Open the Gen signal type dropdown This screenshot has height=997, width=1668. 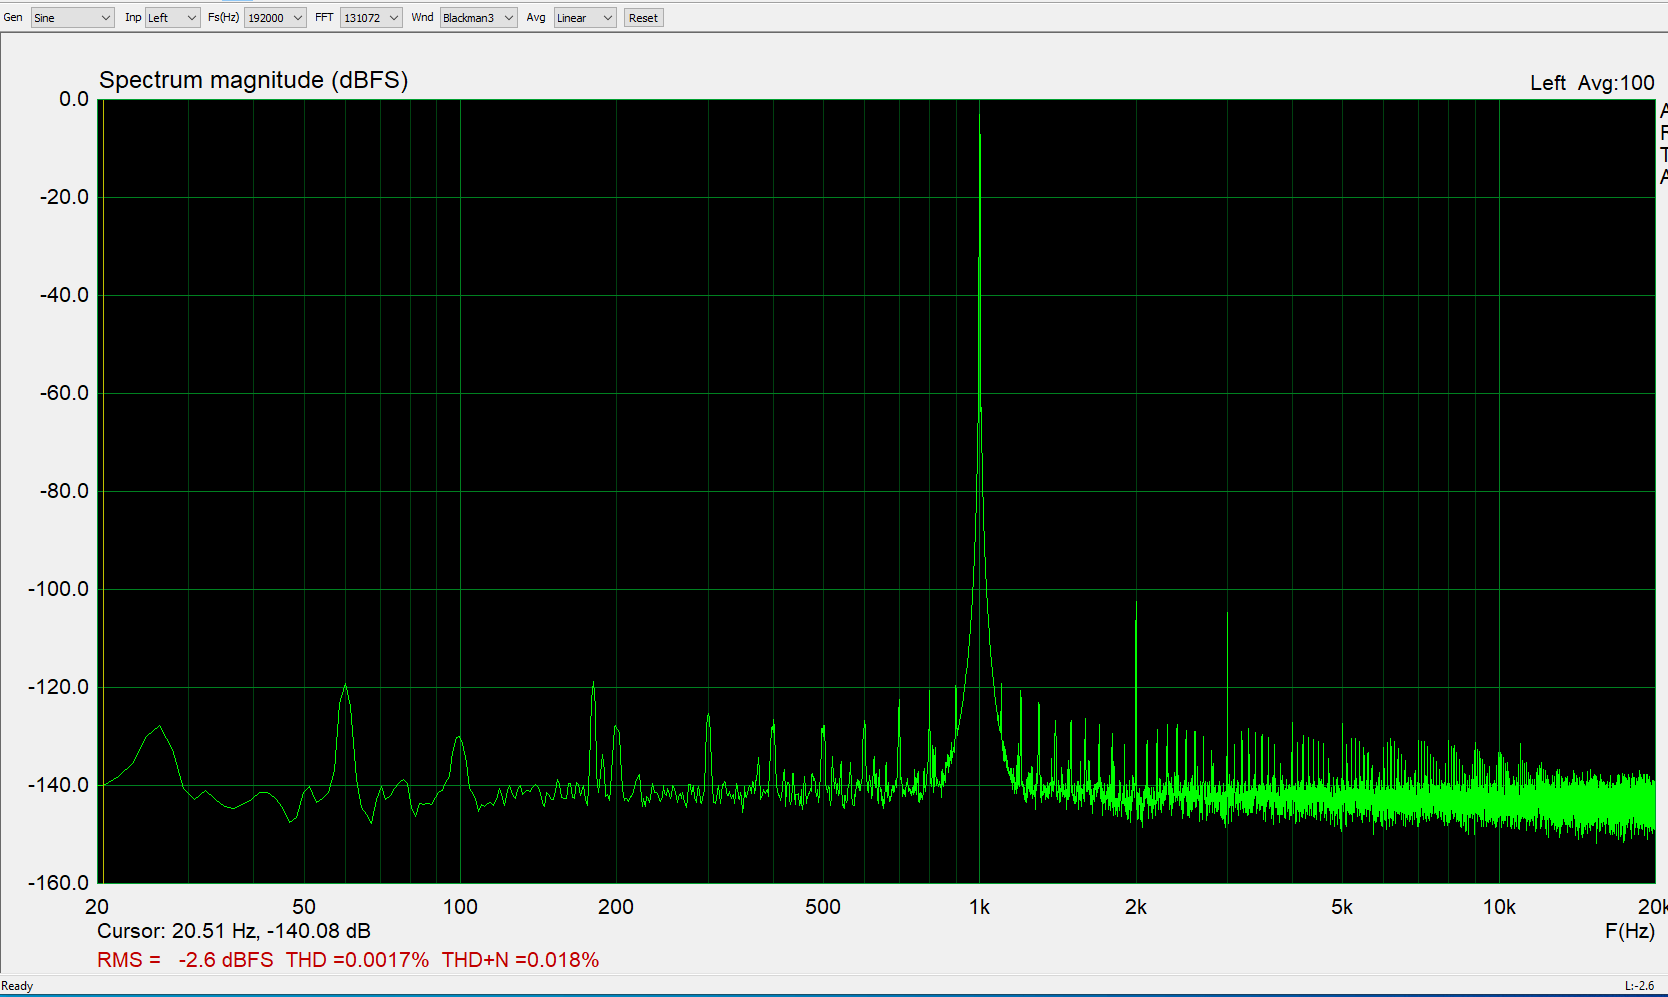[x=72, y=18]
